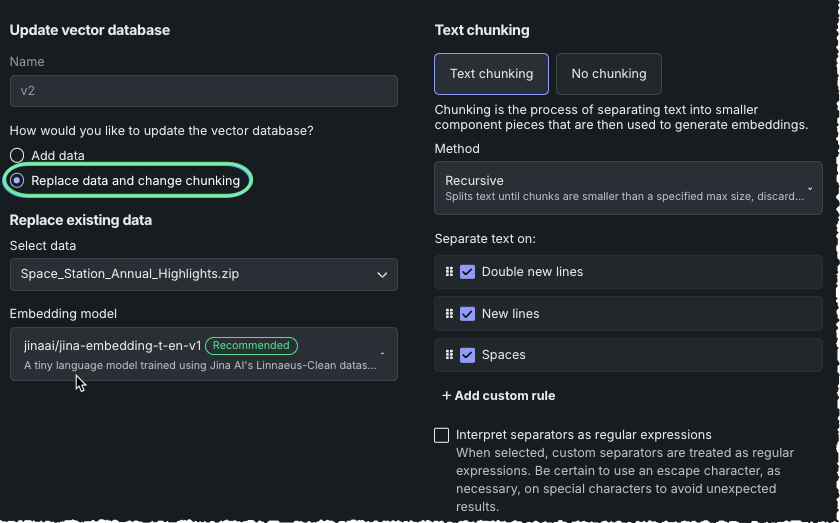Open the Select data dropdown
840x523 pixels.
[x=203, y=274]
